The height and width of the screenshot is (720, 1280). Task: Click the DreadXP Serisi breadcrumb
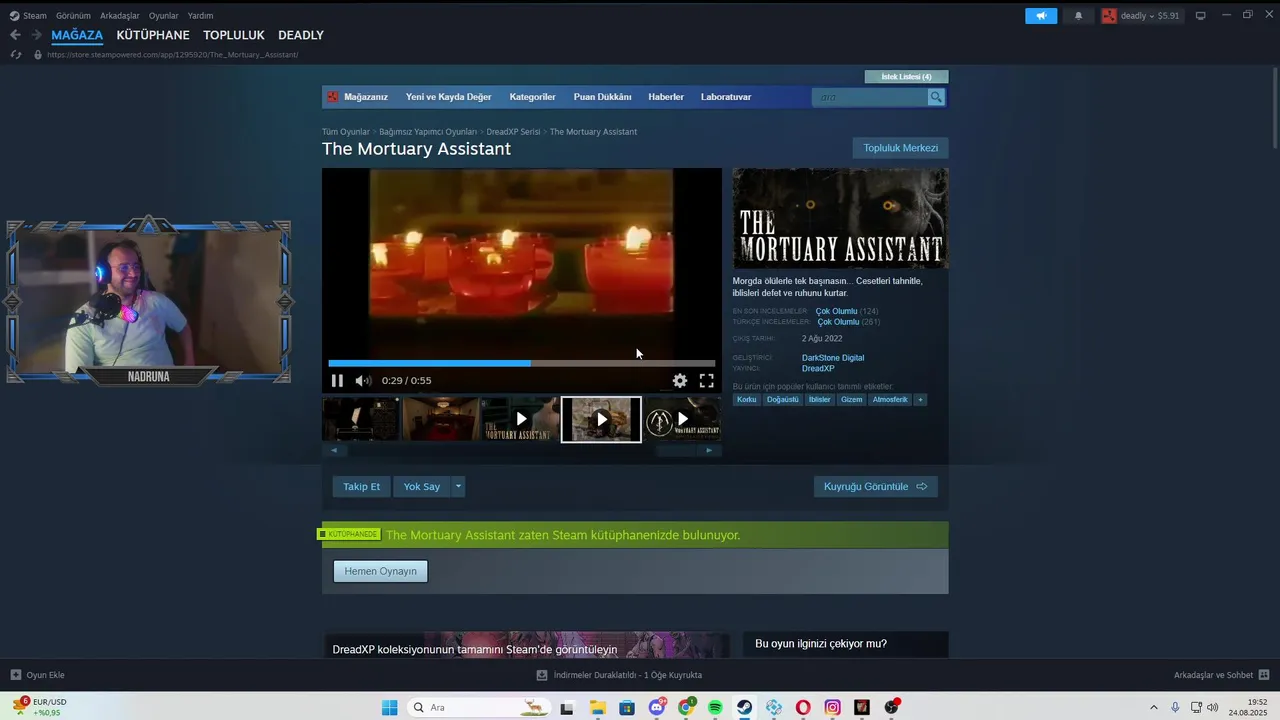(x=513, y=132)
